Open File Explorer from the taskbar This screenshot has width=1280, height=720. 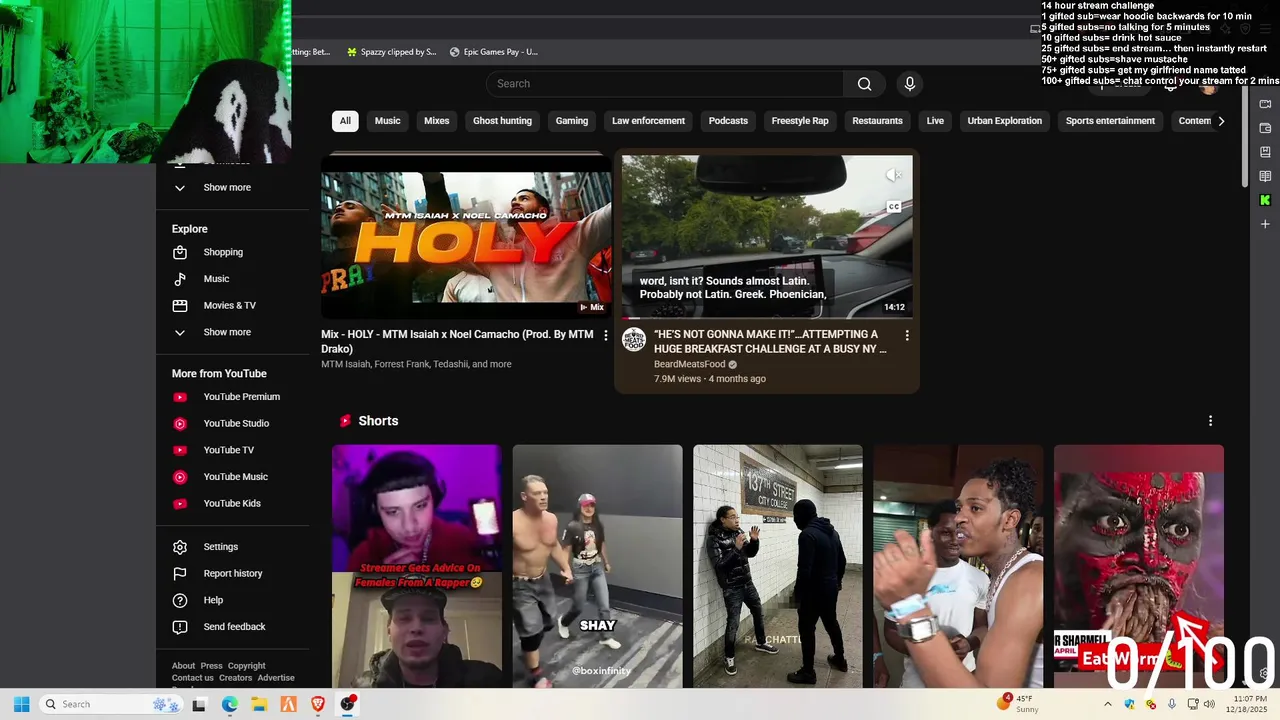(259, 704)
